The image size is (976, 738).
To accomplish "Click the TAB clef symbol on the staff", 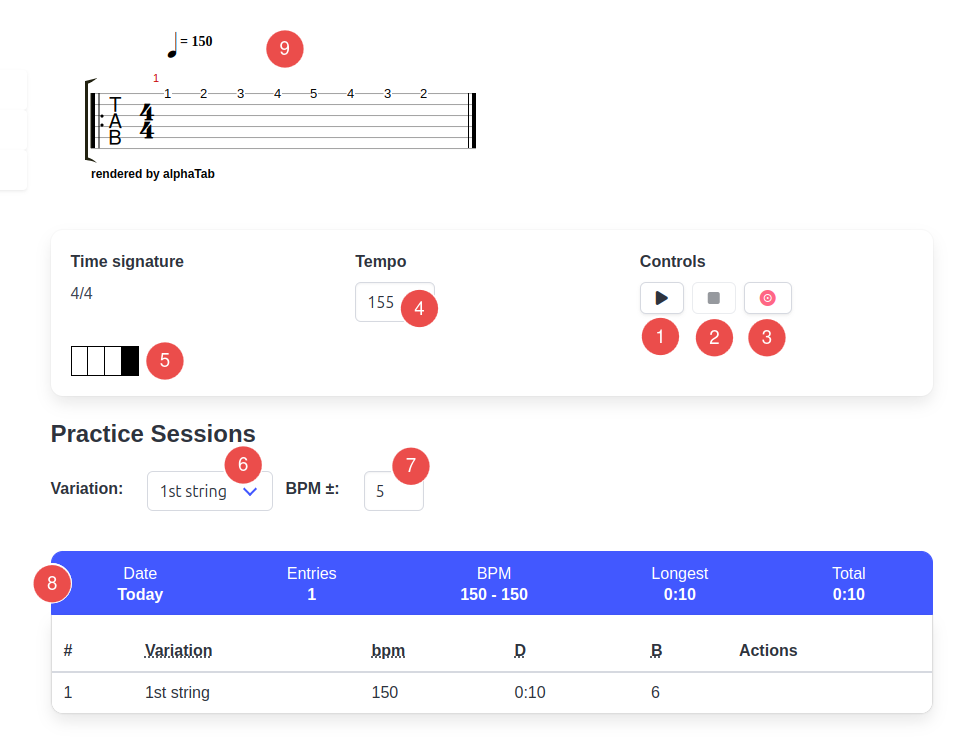I will (x=115, y=121).
